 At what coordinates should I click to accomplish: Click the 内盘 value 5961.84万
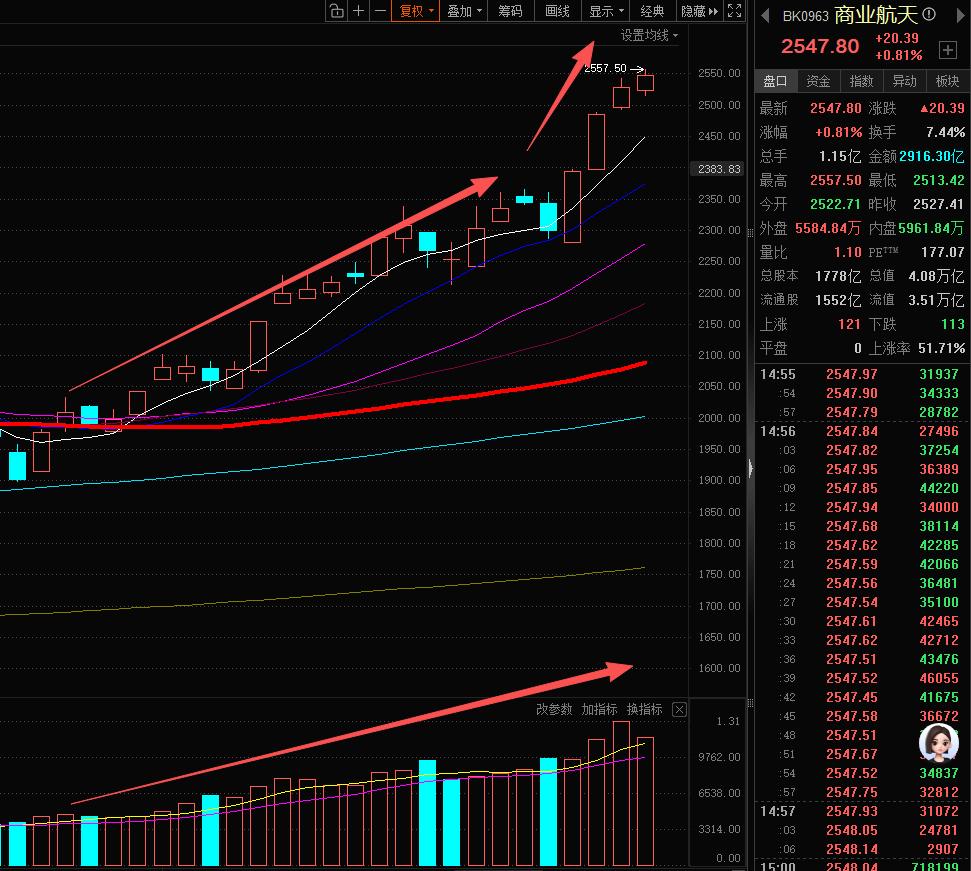tap(931, 228)
